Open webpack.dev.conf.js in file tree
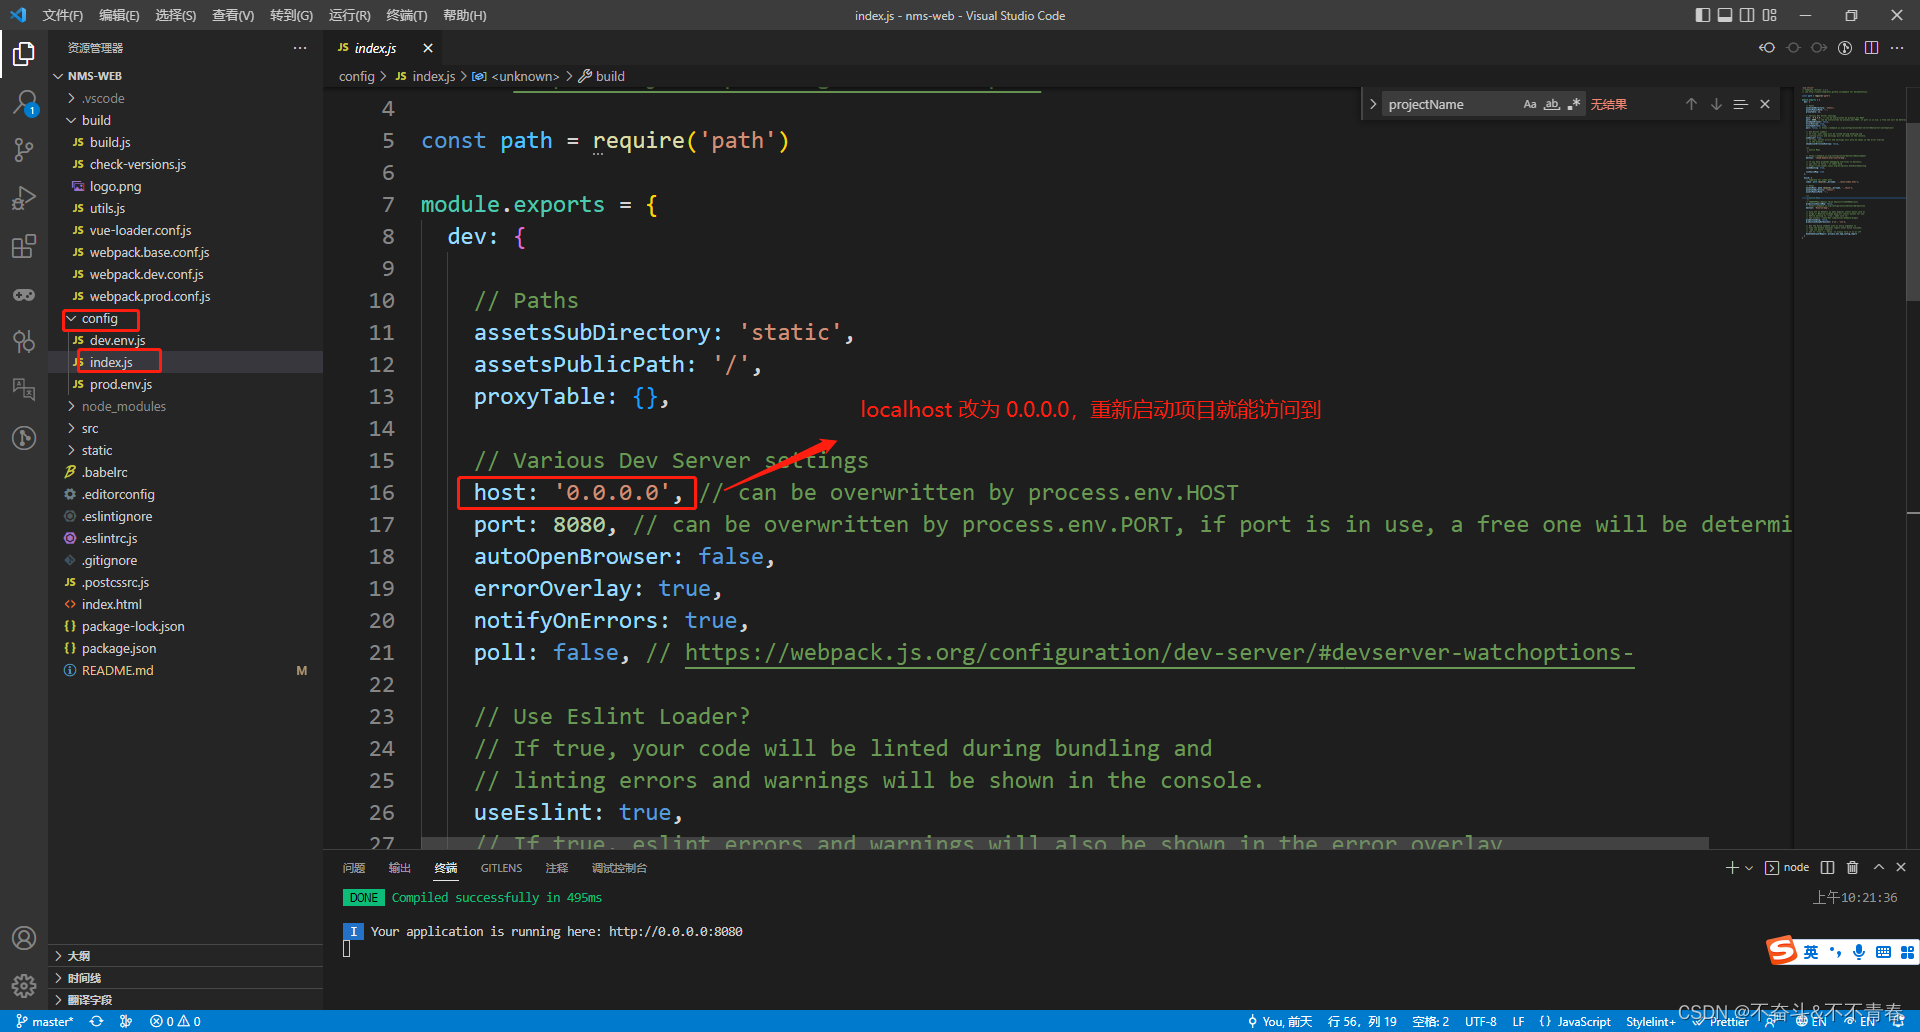The height and width of the screenshot is (1032, 1920). point(146,274)
